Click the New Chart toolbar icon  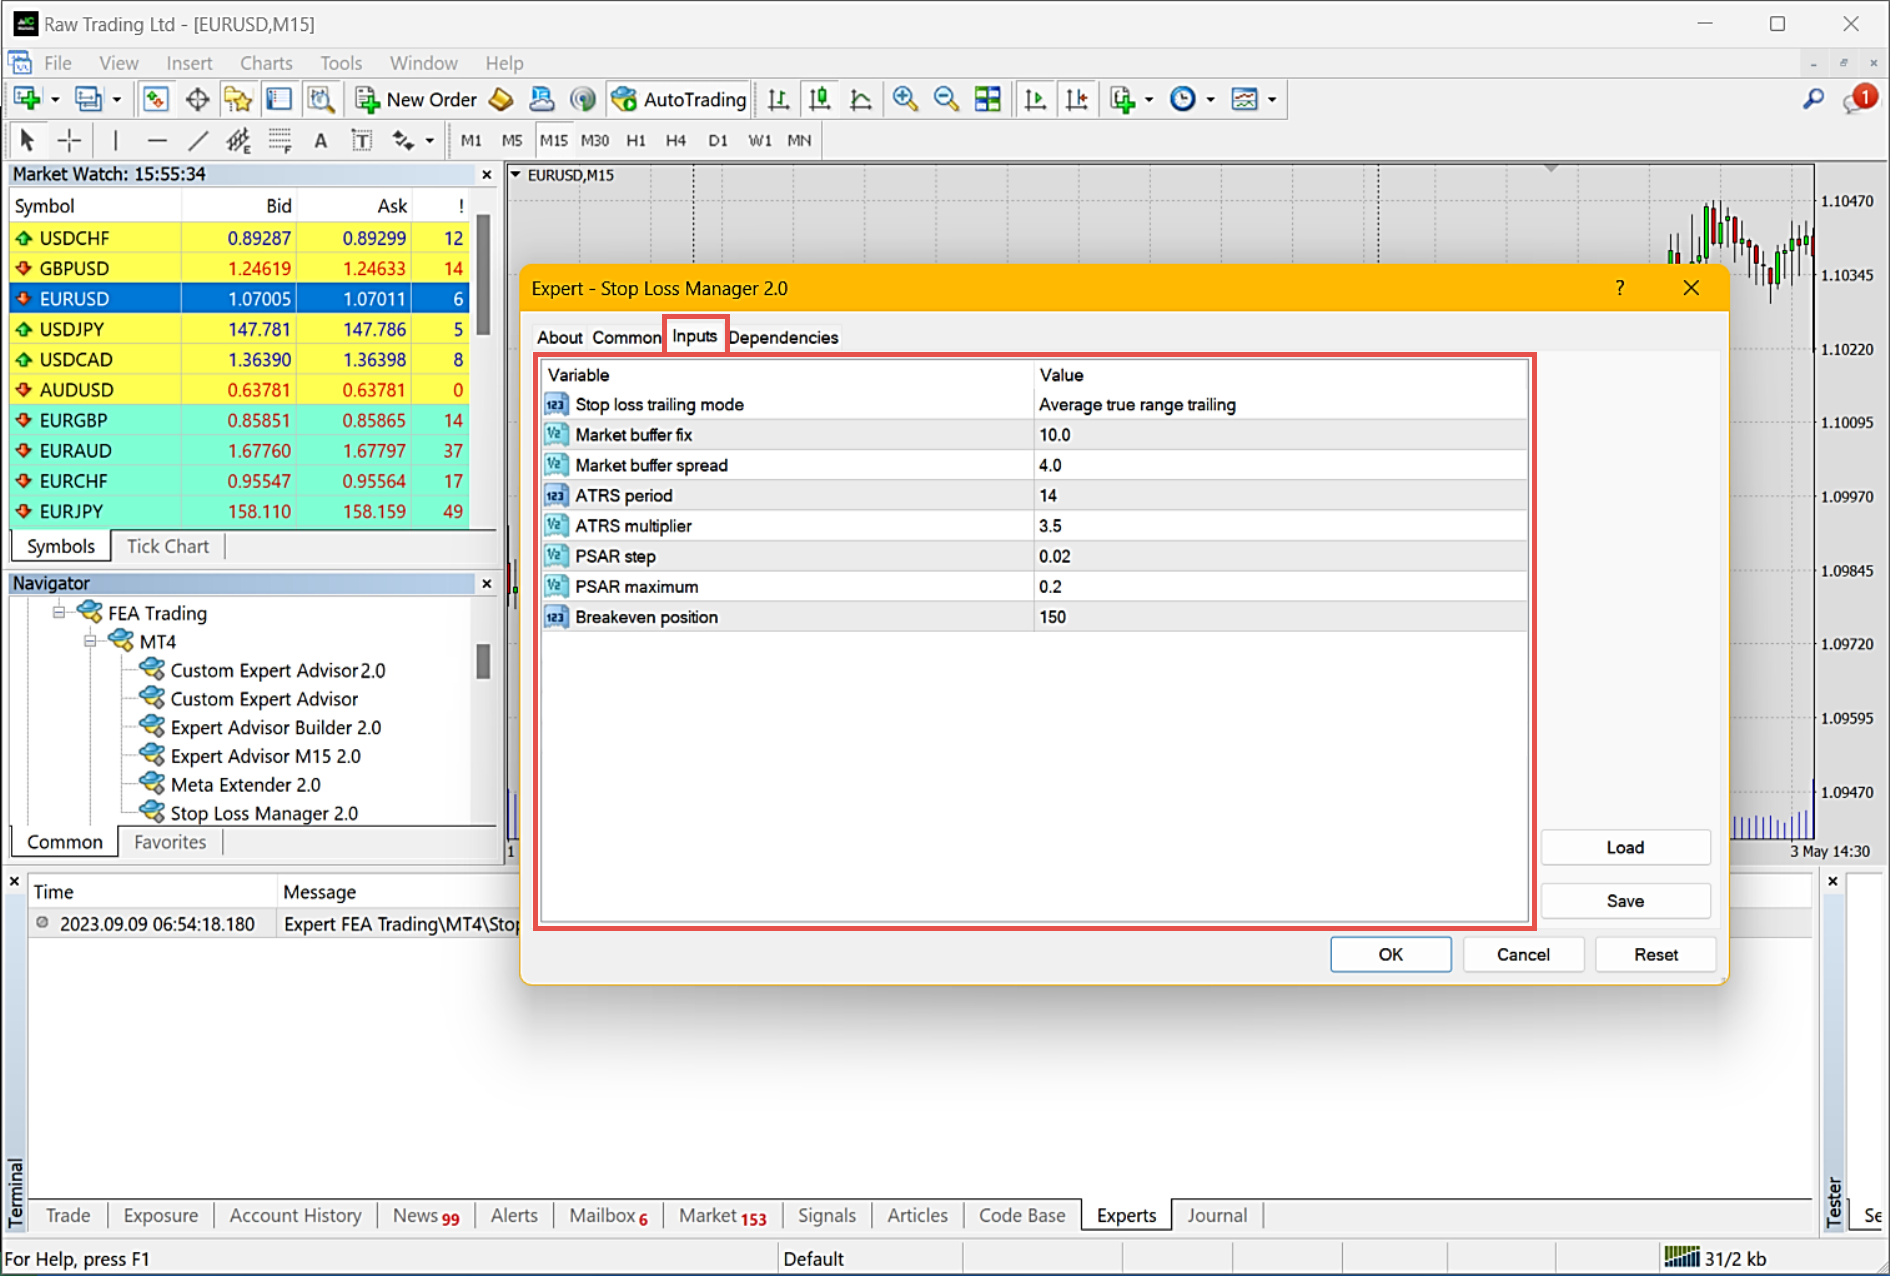(27, 99)
